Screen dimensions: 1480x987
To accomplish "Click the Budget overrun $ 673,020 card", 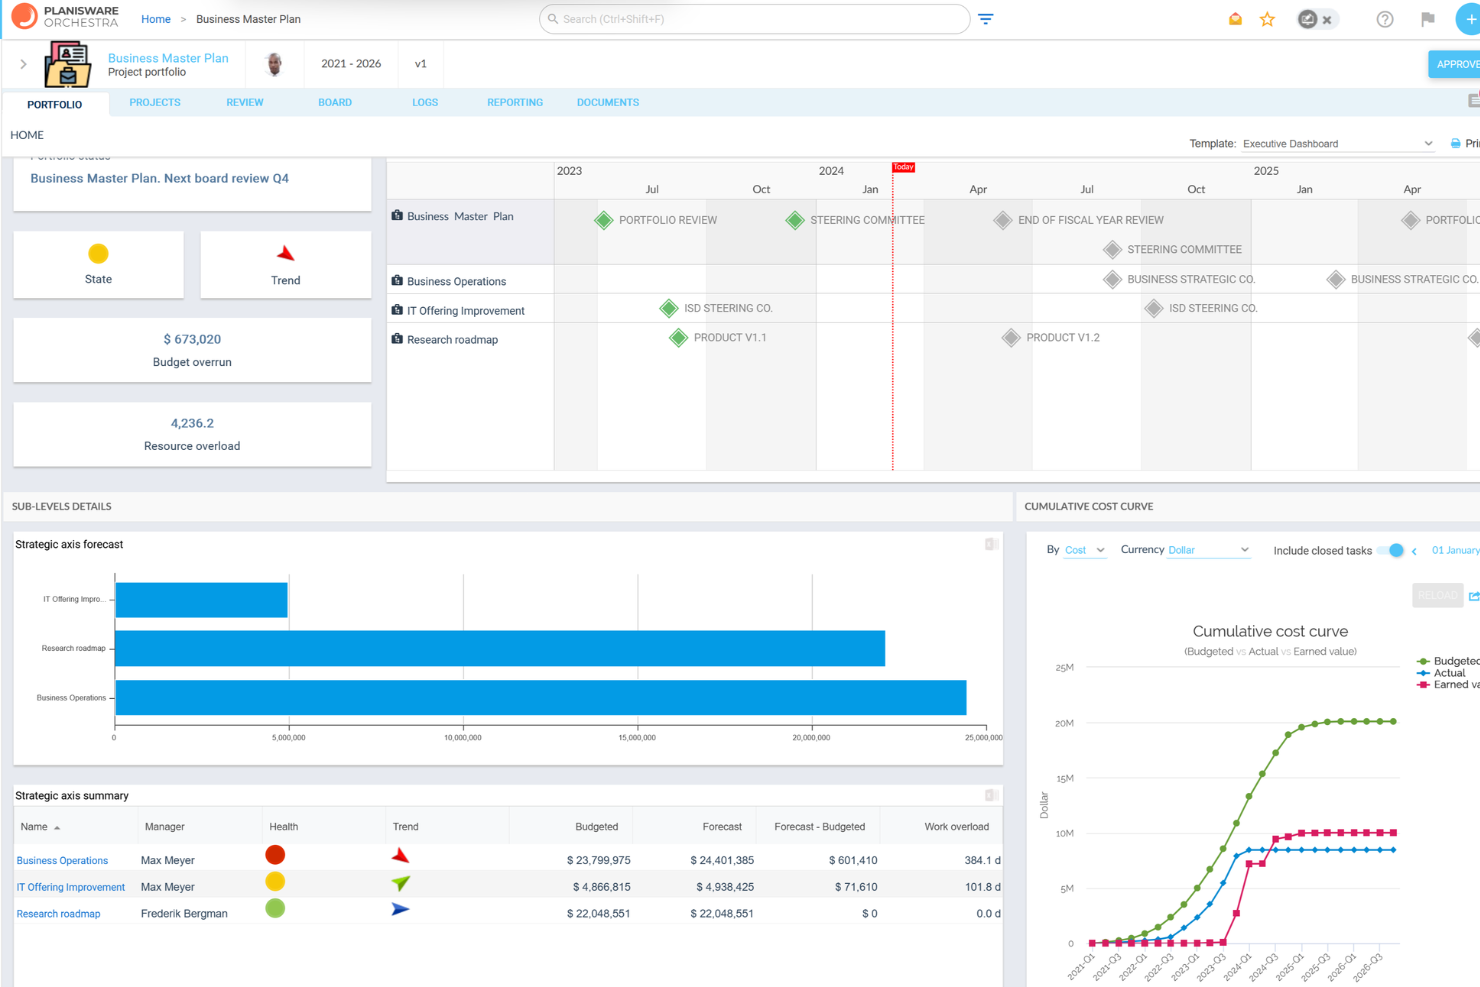I will (x=192, y=350).
